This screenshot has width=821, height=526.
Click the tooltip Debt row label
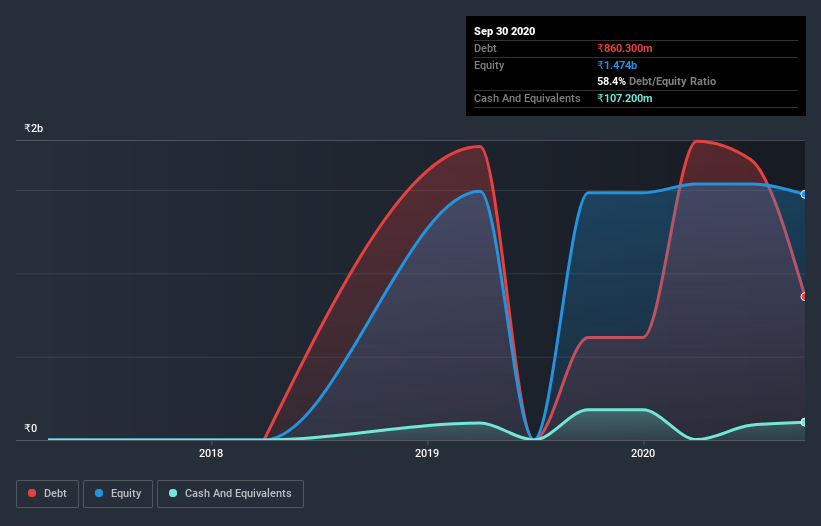pyautogui.click(x=485, y=48)
